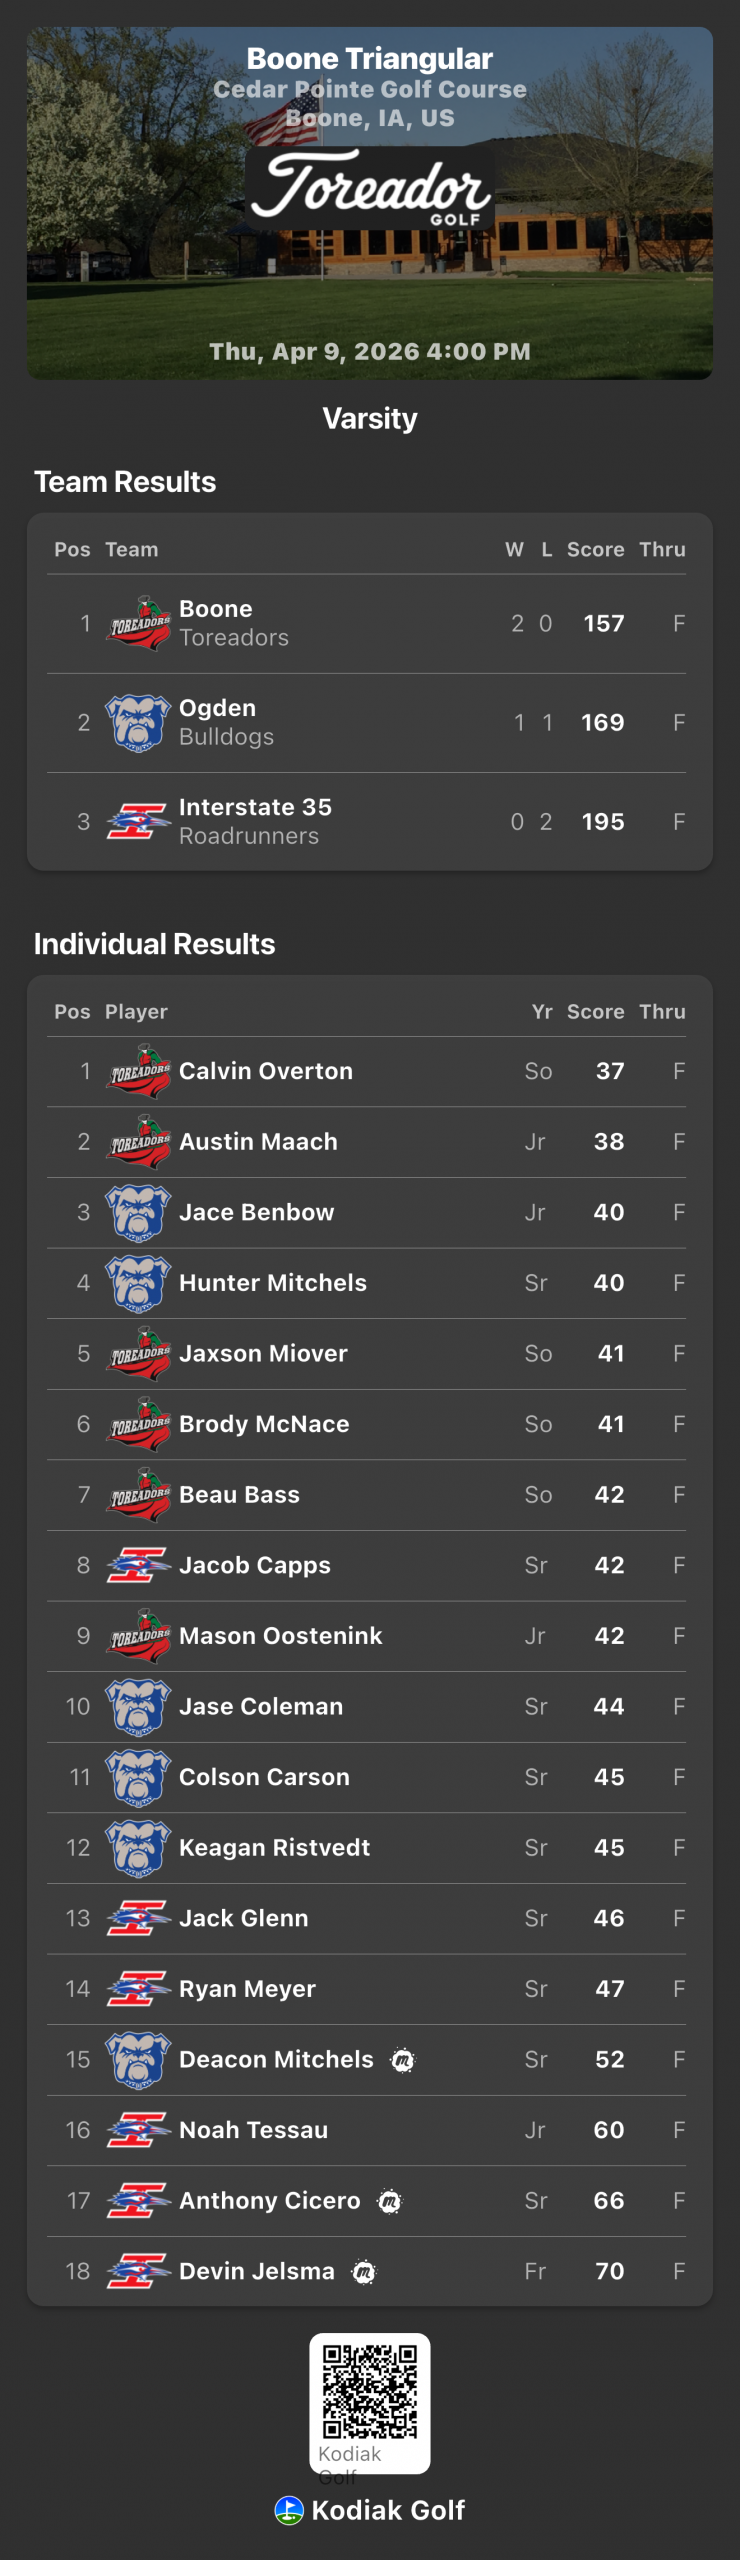Click the badge icon beside Anthony Cicero
The width and height of the screenshot is (740, 2560).
pos(389,2201)
